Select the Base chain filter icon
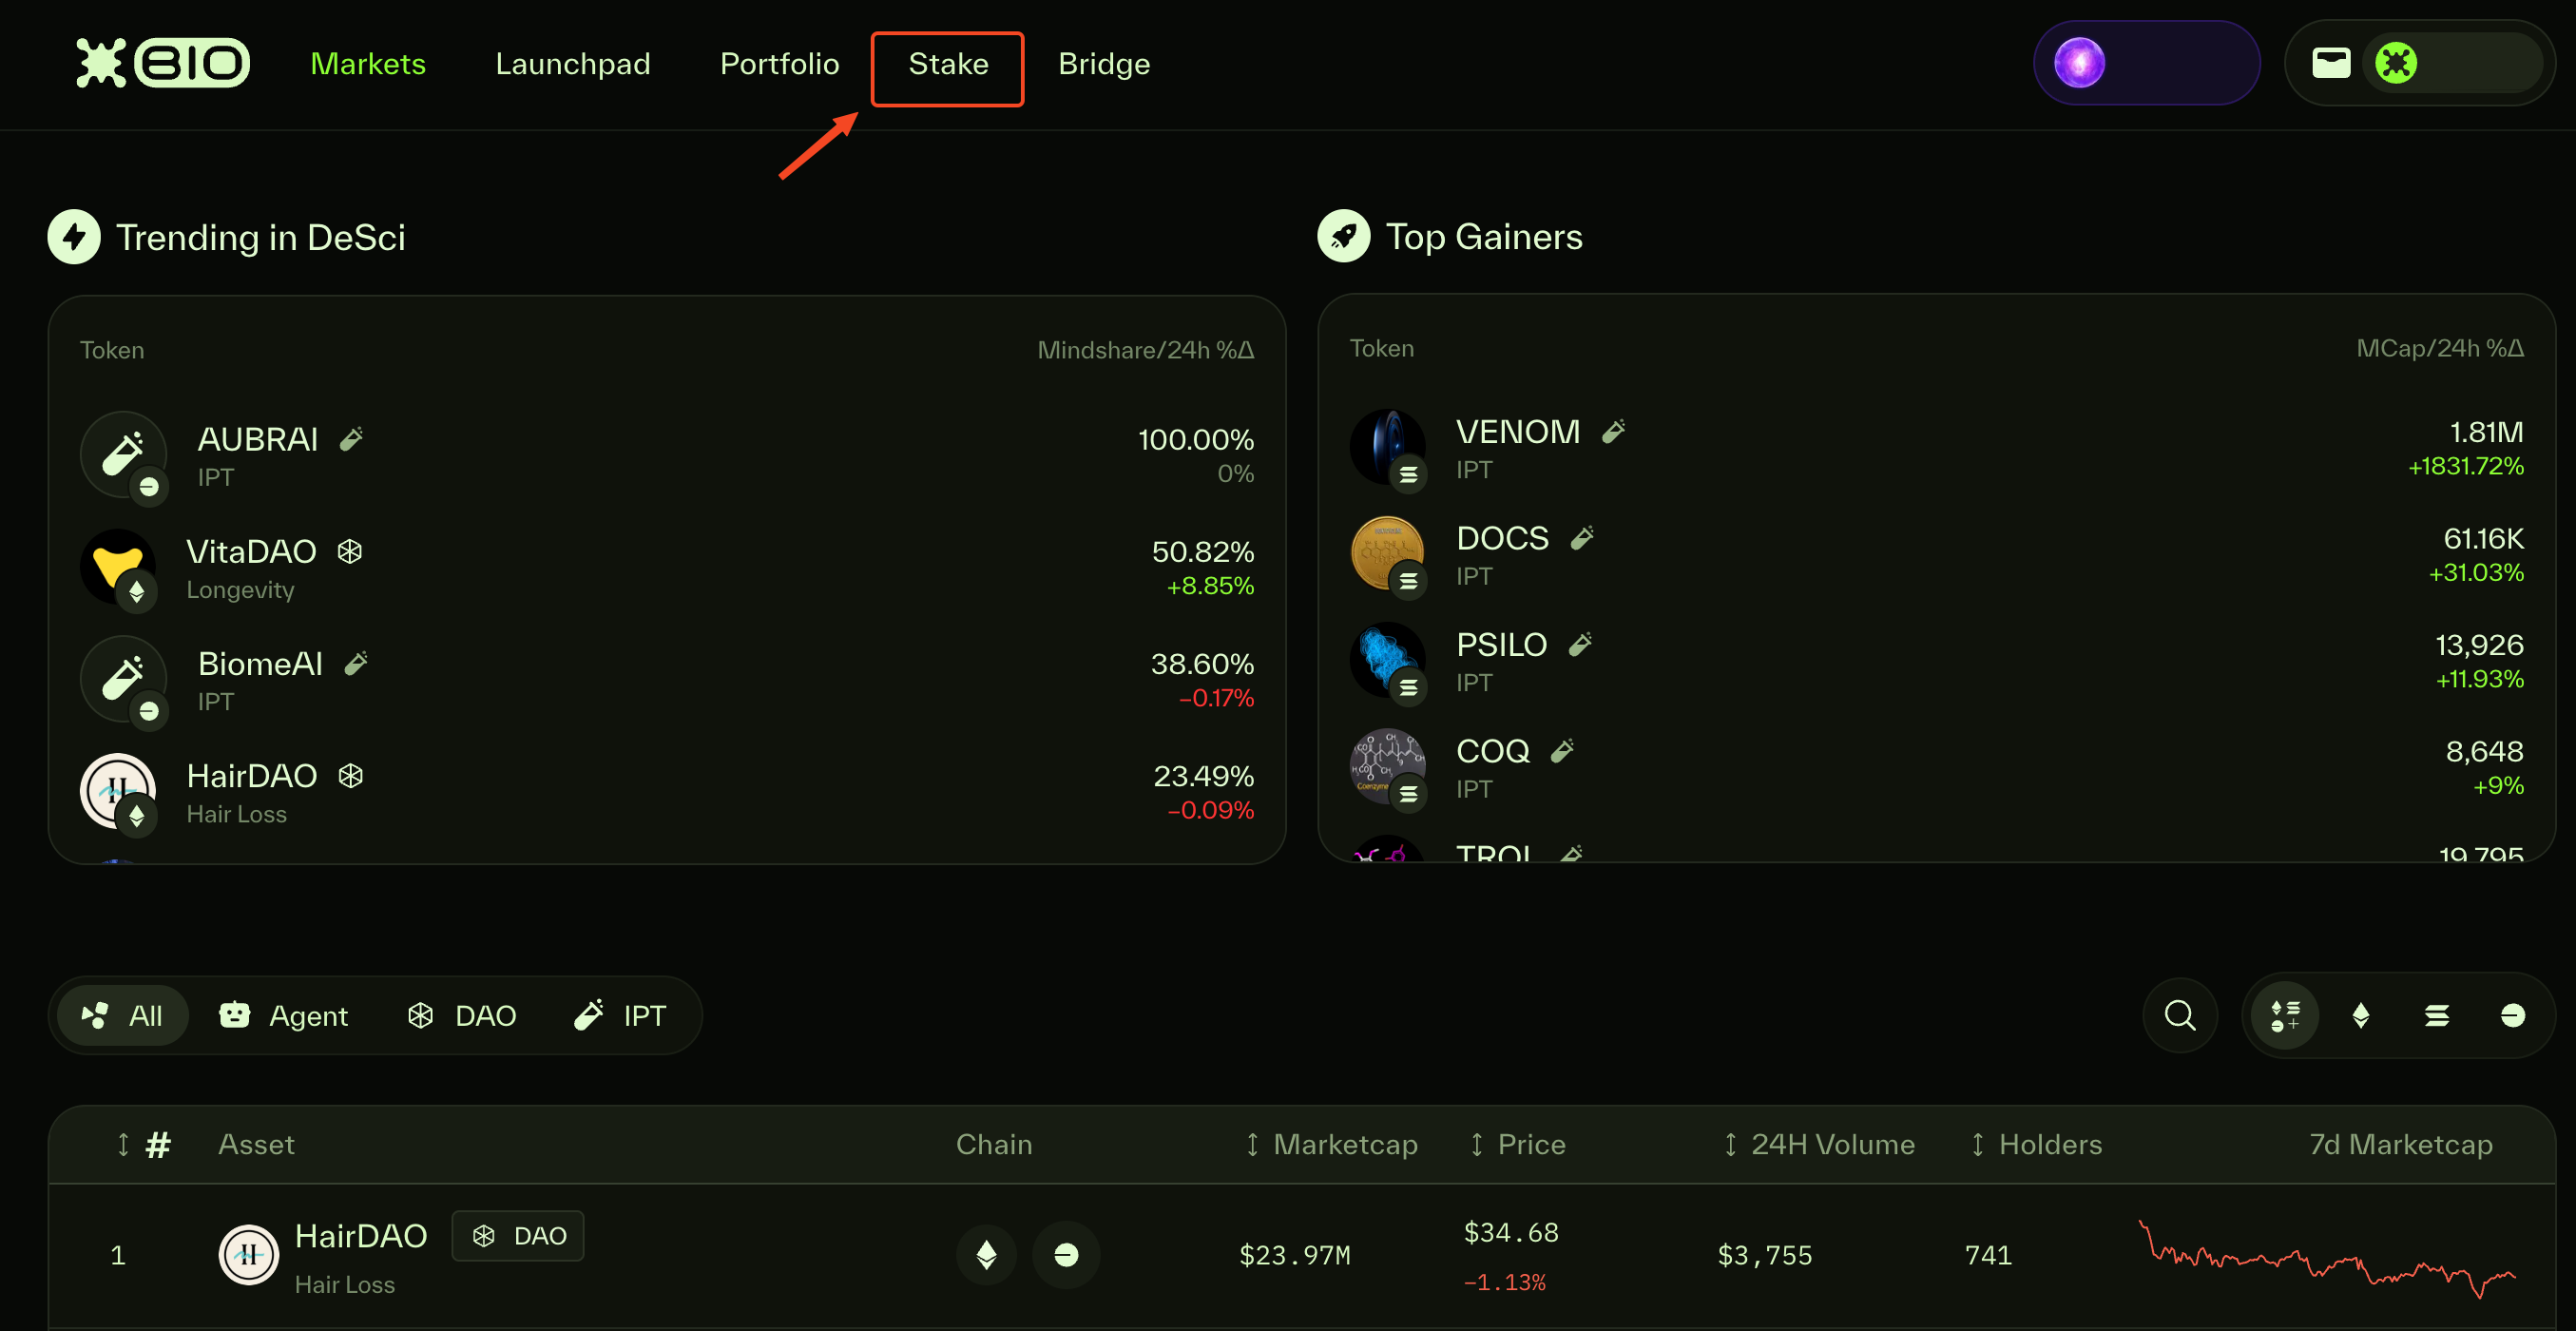 point(2513,1015)
